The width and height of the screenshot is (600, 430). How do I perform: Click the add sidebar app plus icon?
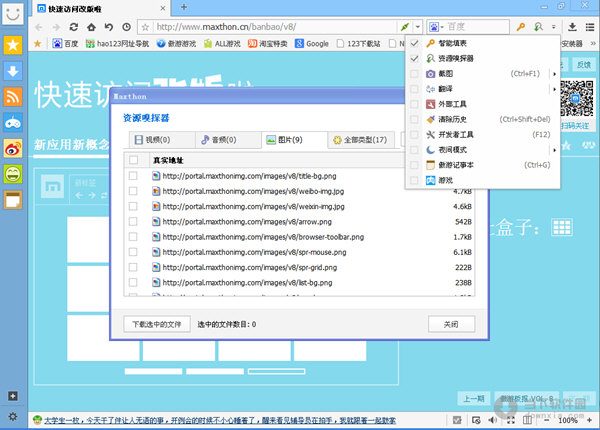(13, 396)
